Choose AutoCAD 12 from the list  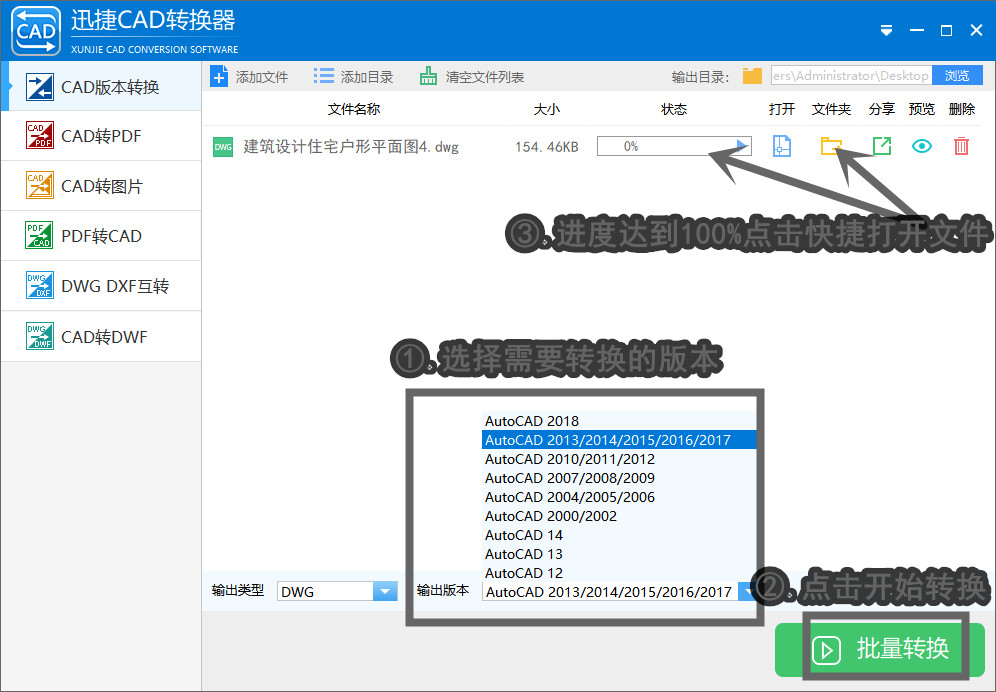[619, 573]
